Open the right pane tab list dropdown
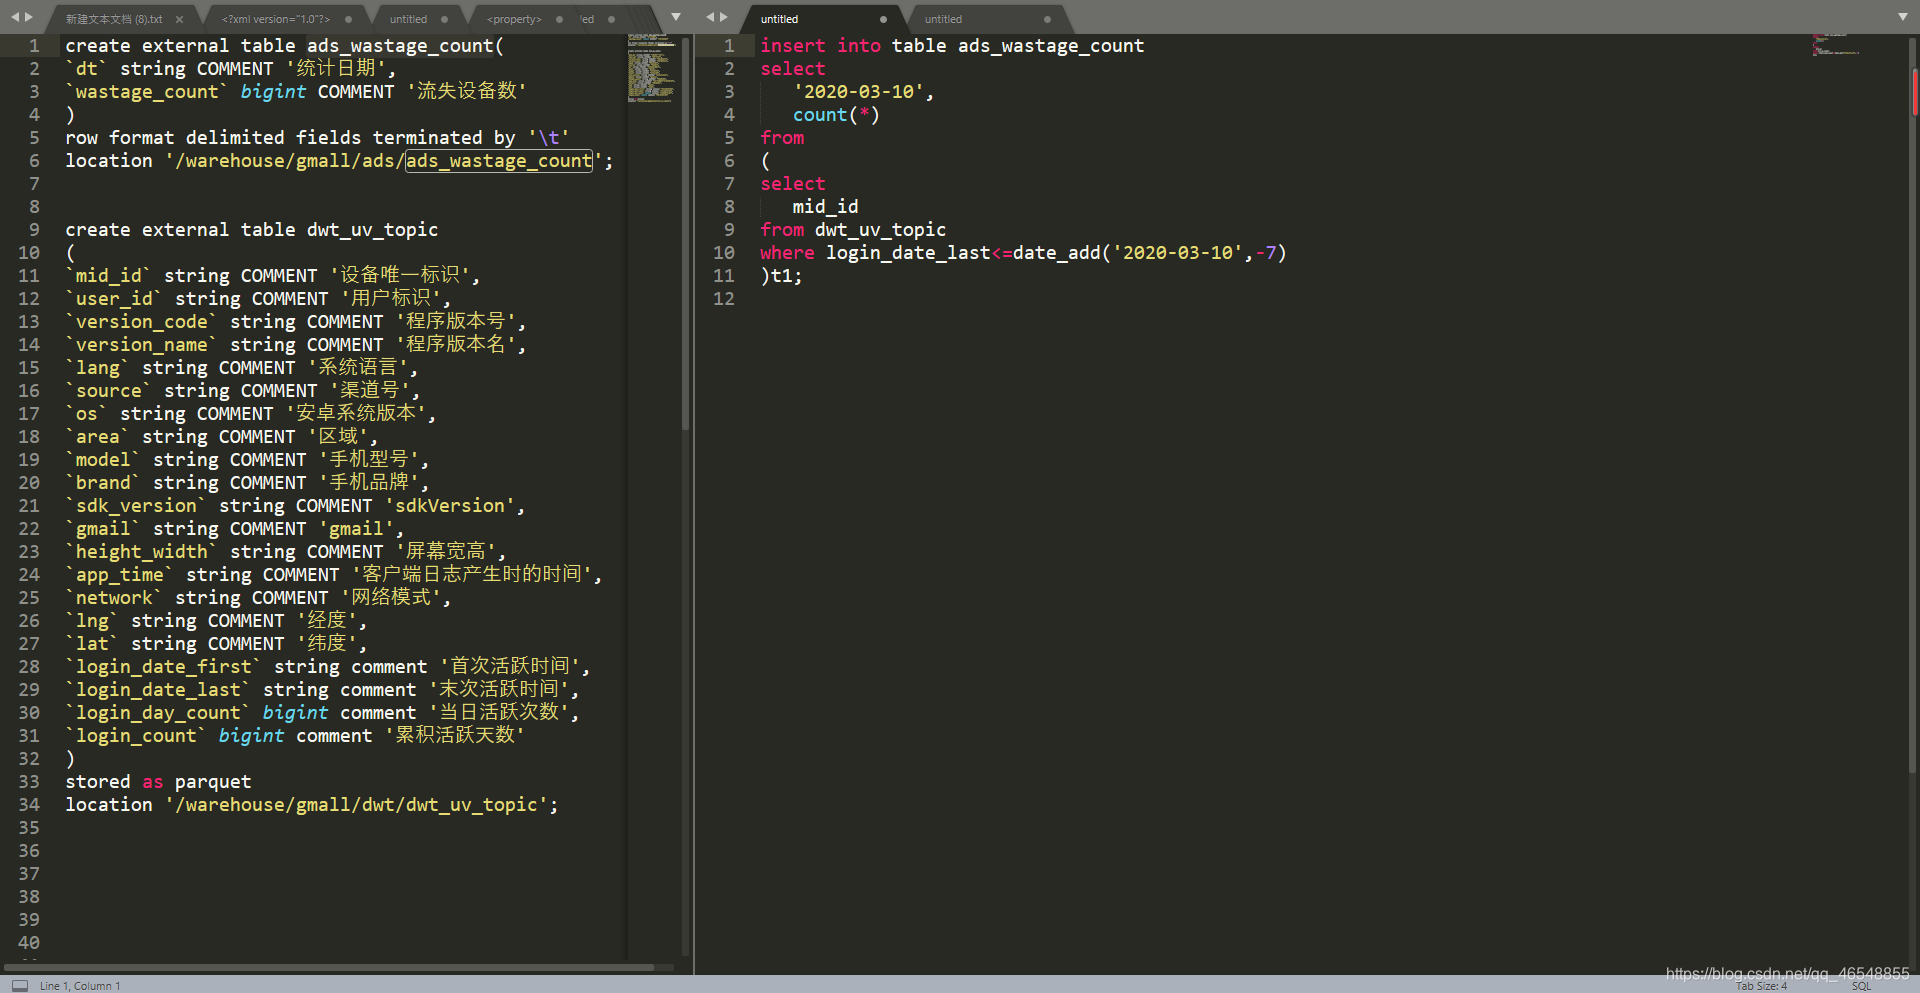Viewport: 1920px width, 993px height. 1903,17
